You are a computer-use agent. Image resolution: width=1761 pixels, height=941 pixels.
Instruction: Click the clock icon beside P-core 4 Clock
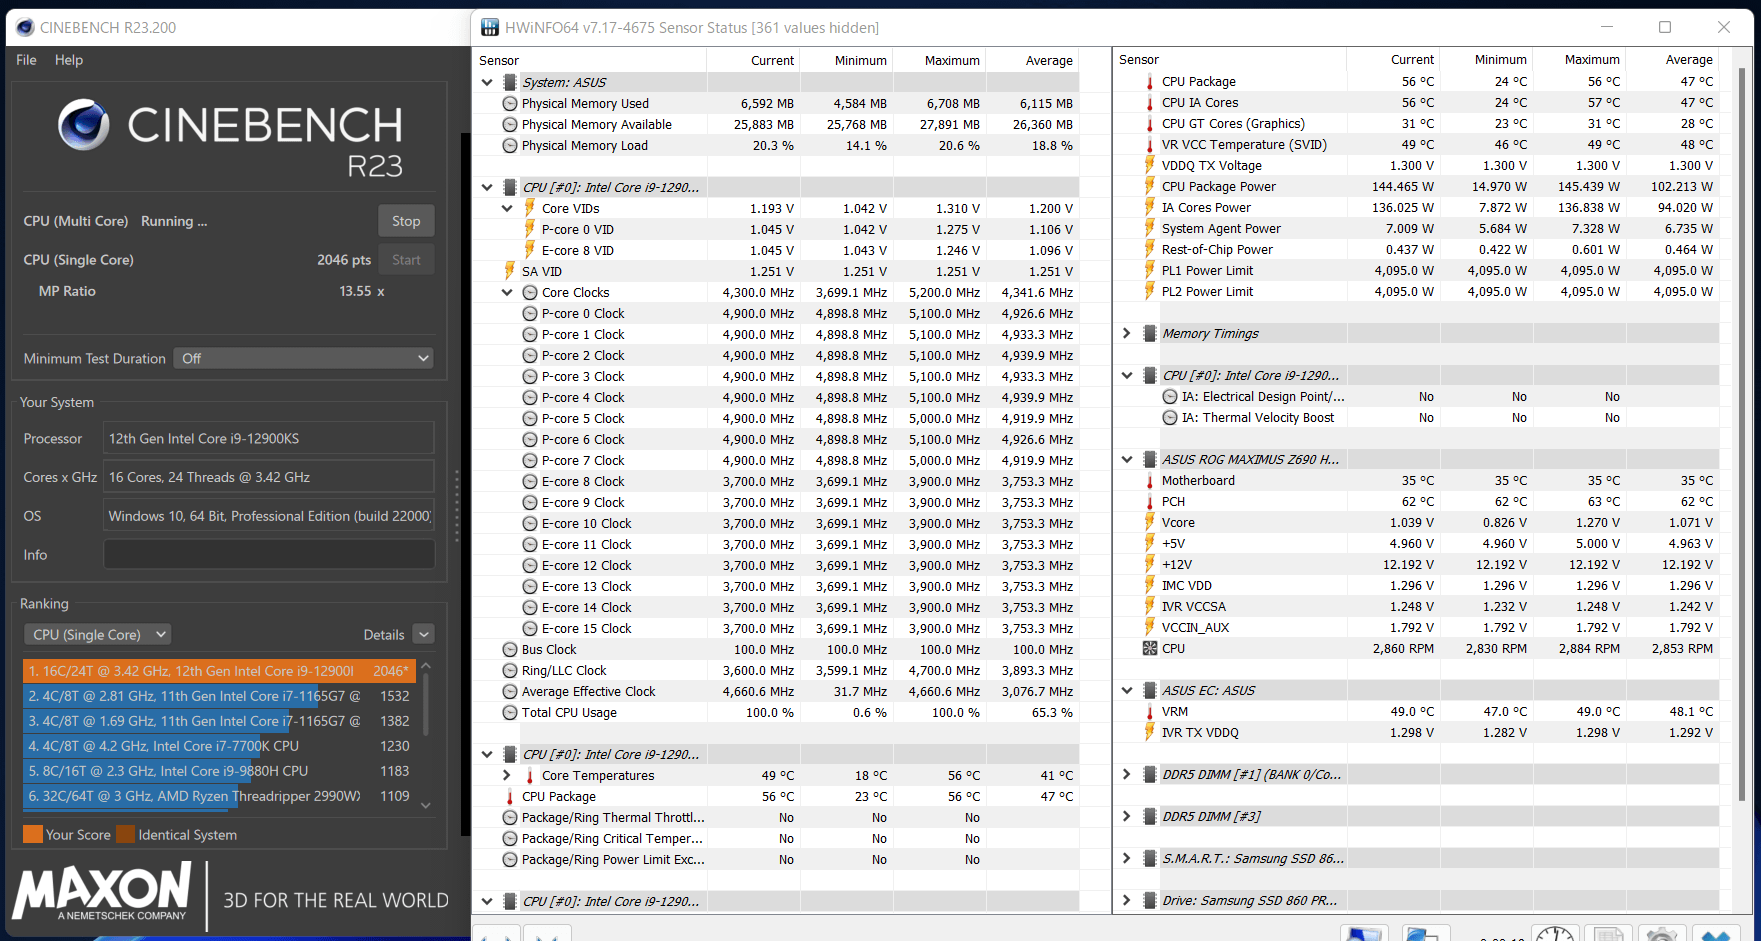tap(530, 398)
